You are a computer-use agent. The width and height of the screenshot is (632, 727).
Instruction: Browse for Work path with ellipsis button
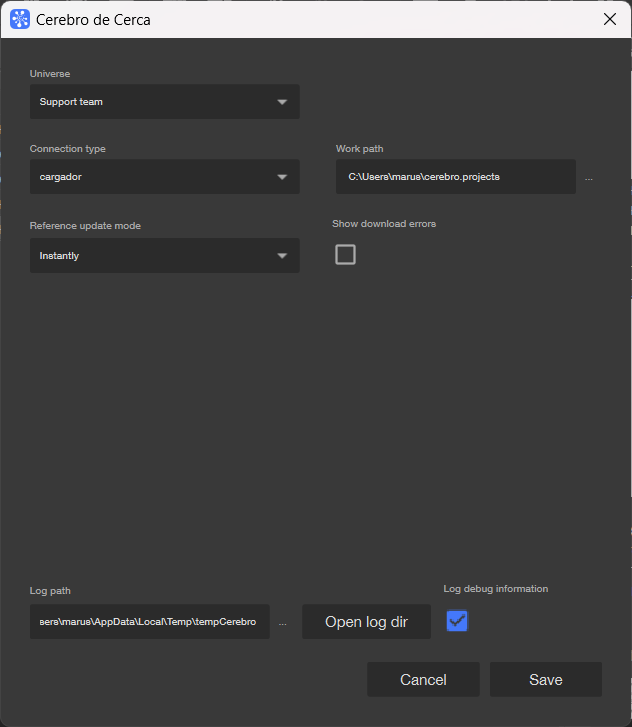[x=588, y=178]
